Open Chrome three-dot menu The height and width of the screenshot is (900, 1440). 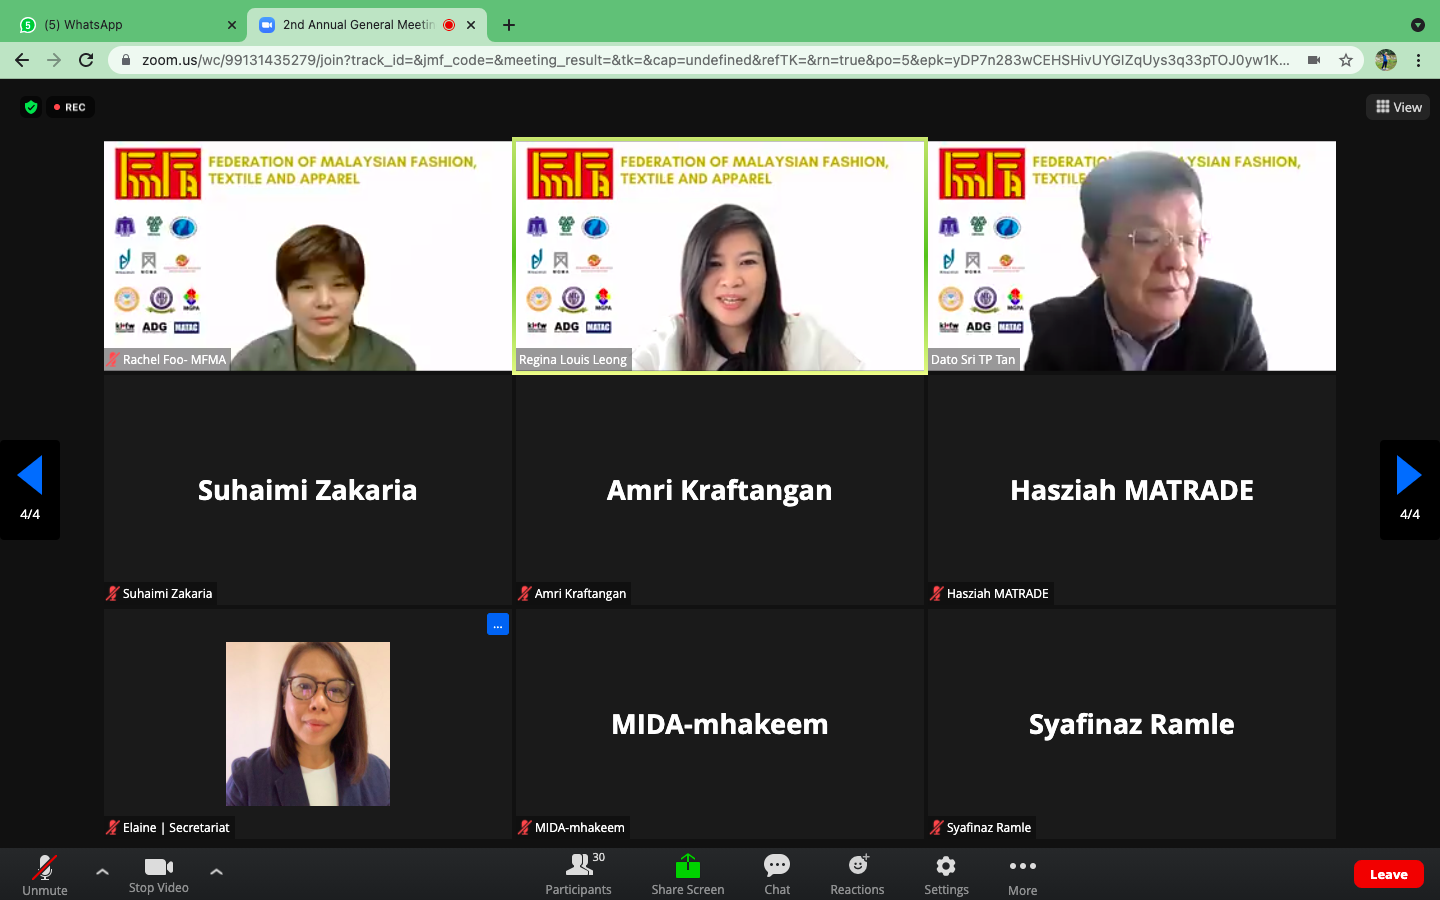click(1418, 60)
